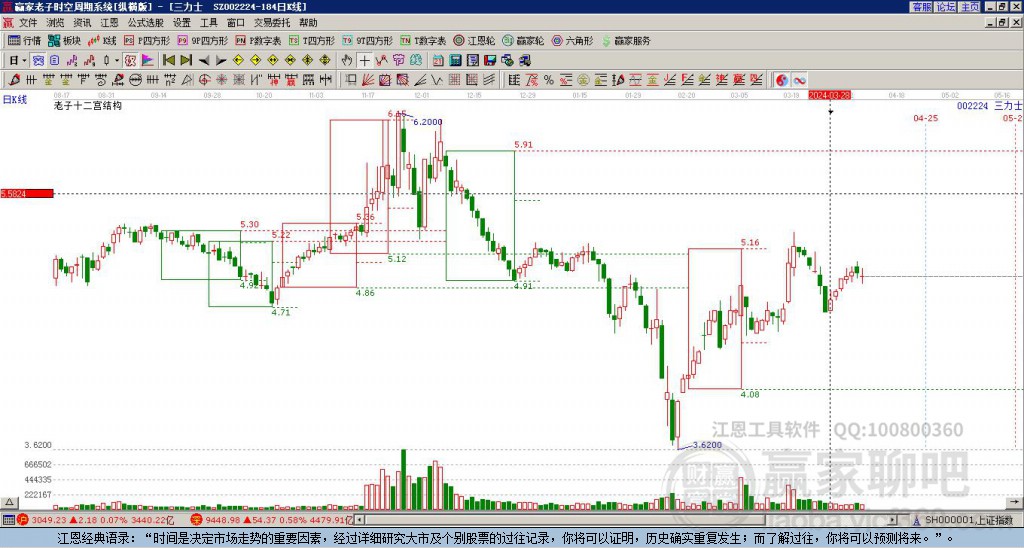Screen dimensions: 1024x548
Task: Click the 04-25 future date label
Action: pyautogui.click(x=925, y=118)
